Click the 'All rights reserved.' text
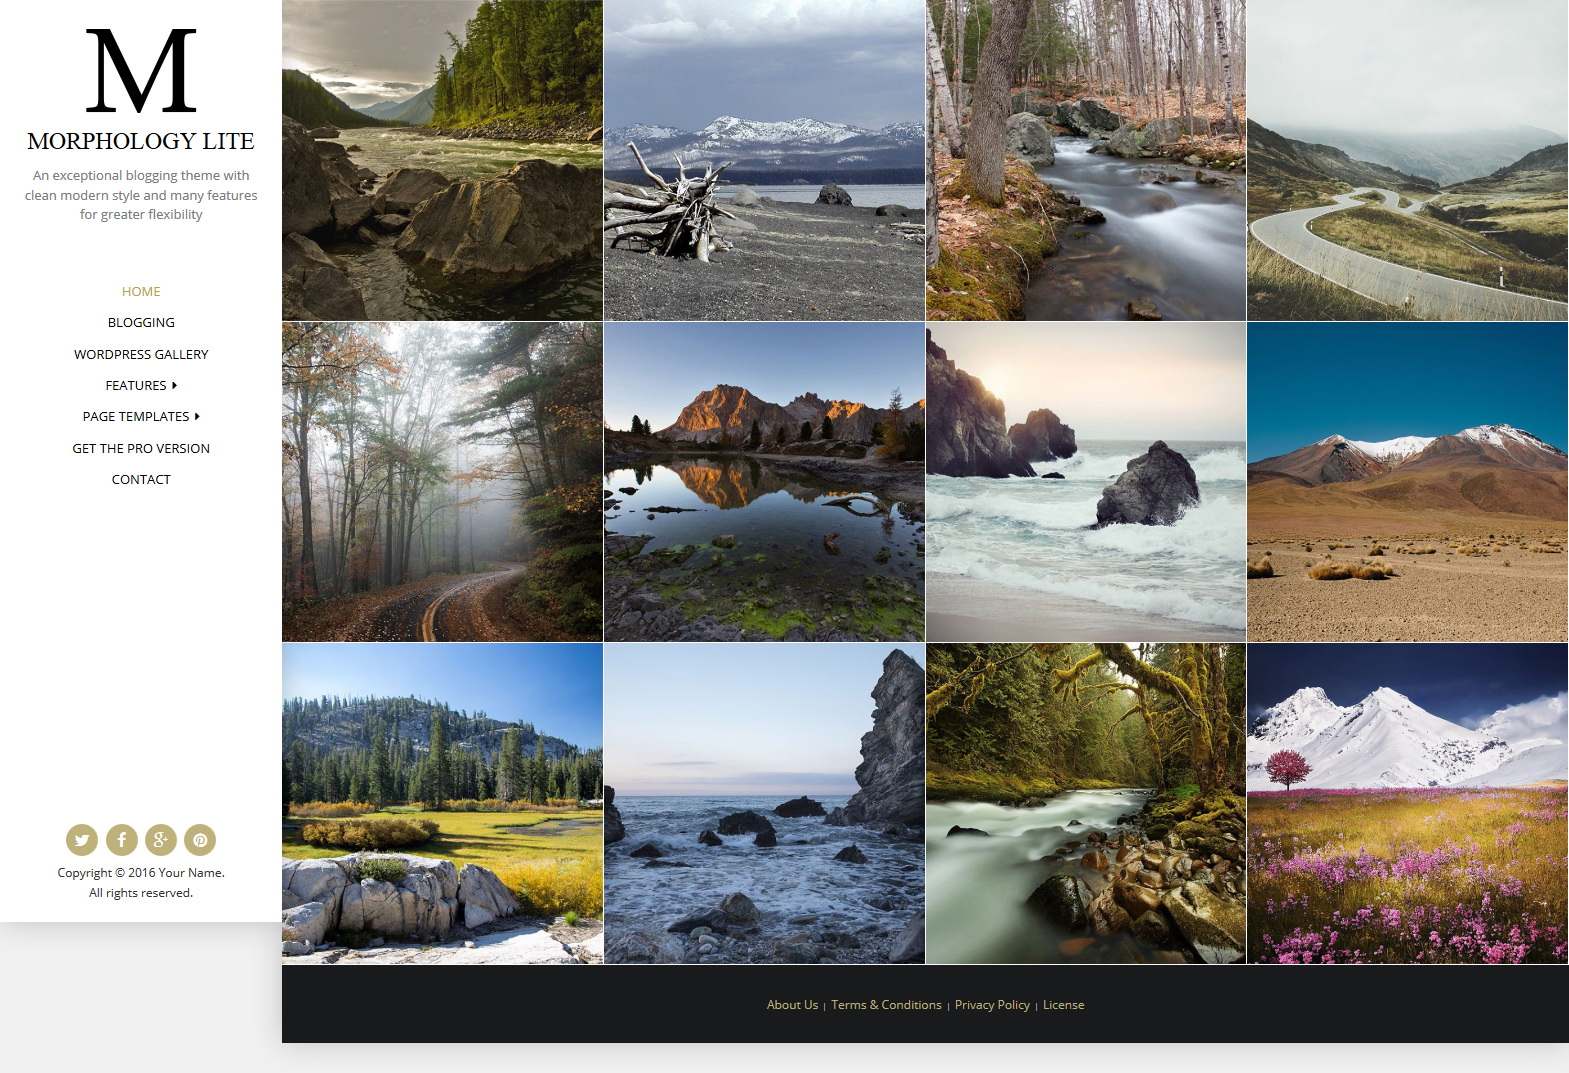 pos(141,893)
